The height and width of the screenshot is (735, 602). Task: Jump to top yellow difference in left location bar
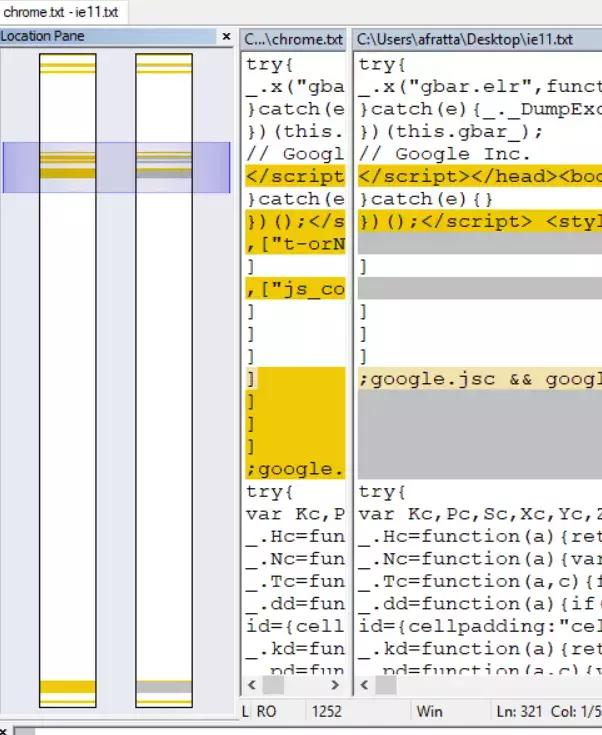(x=68, y=68)
